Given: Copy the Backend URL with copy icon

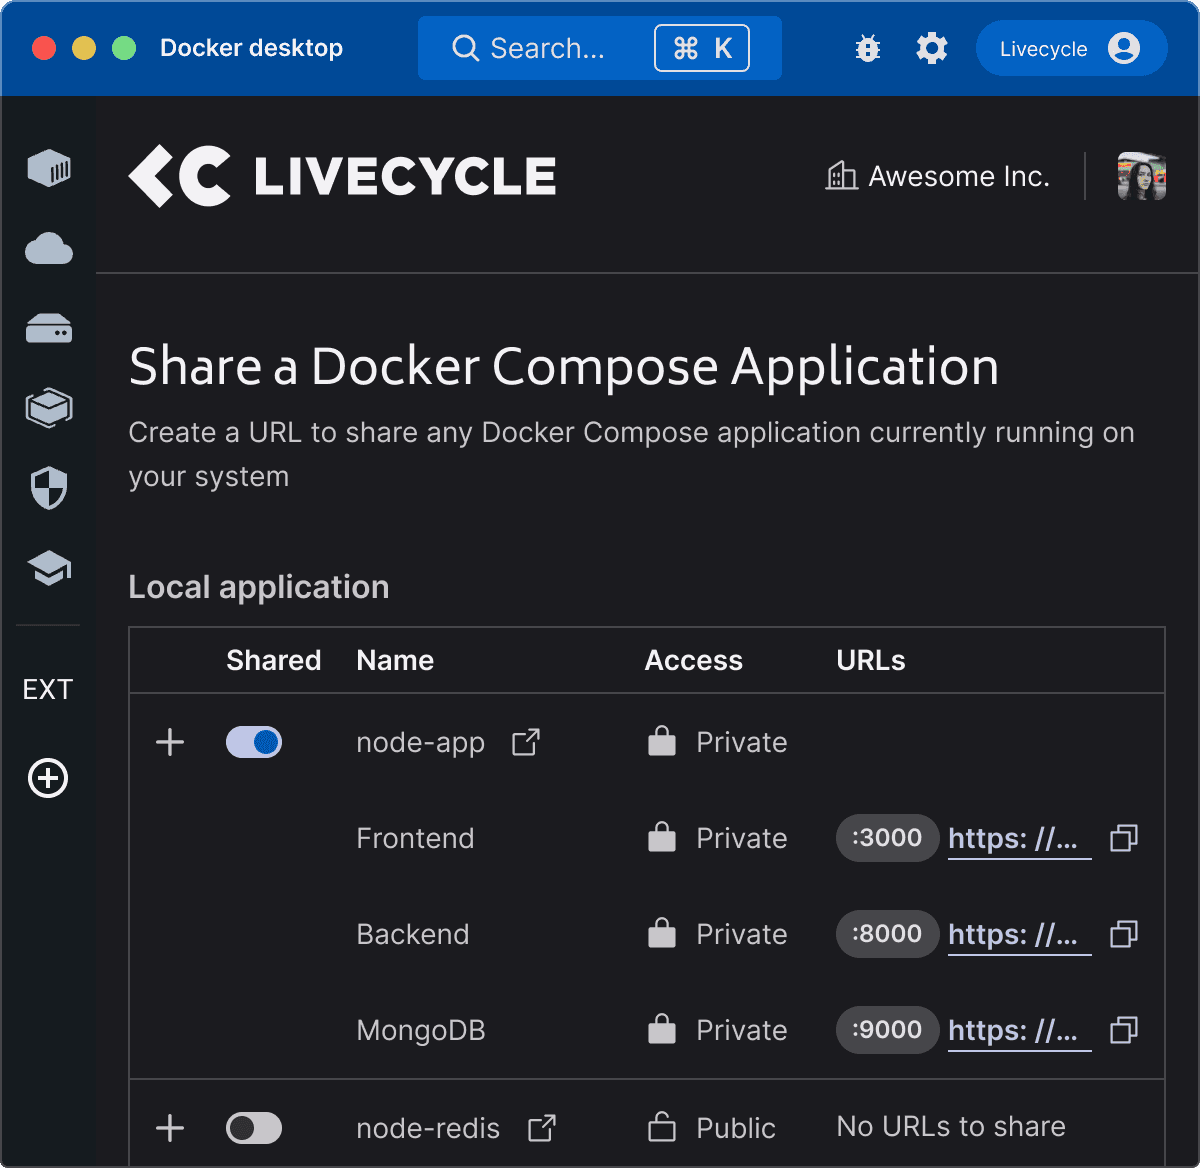Looking at the screenshot, I should coord(1125,934).
